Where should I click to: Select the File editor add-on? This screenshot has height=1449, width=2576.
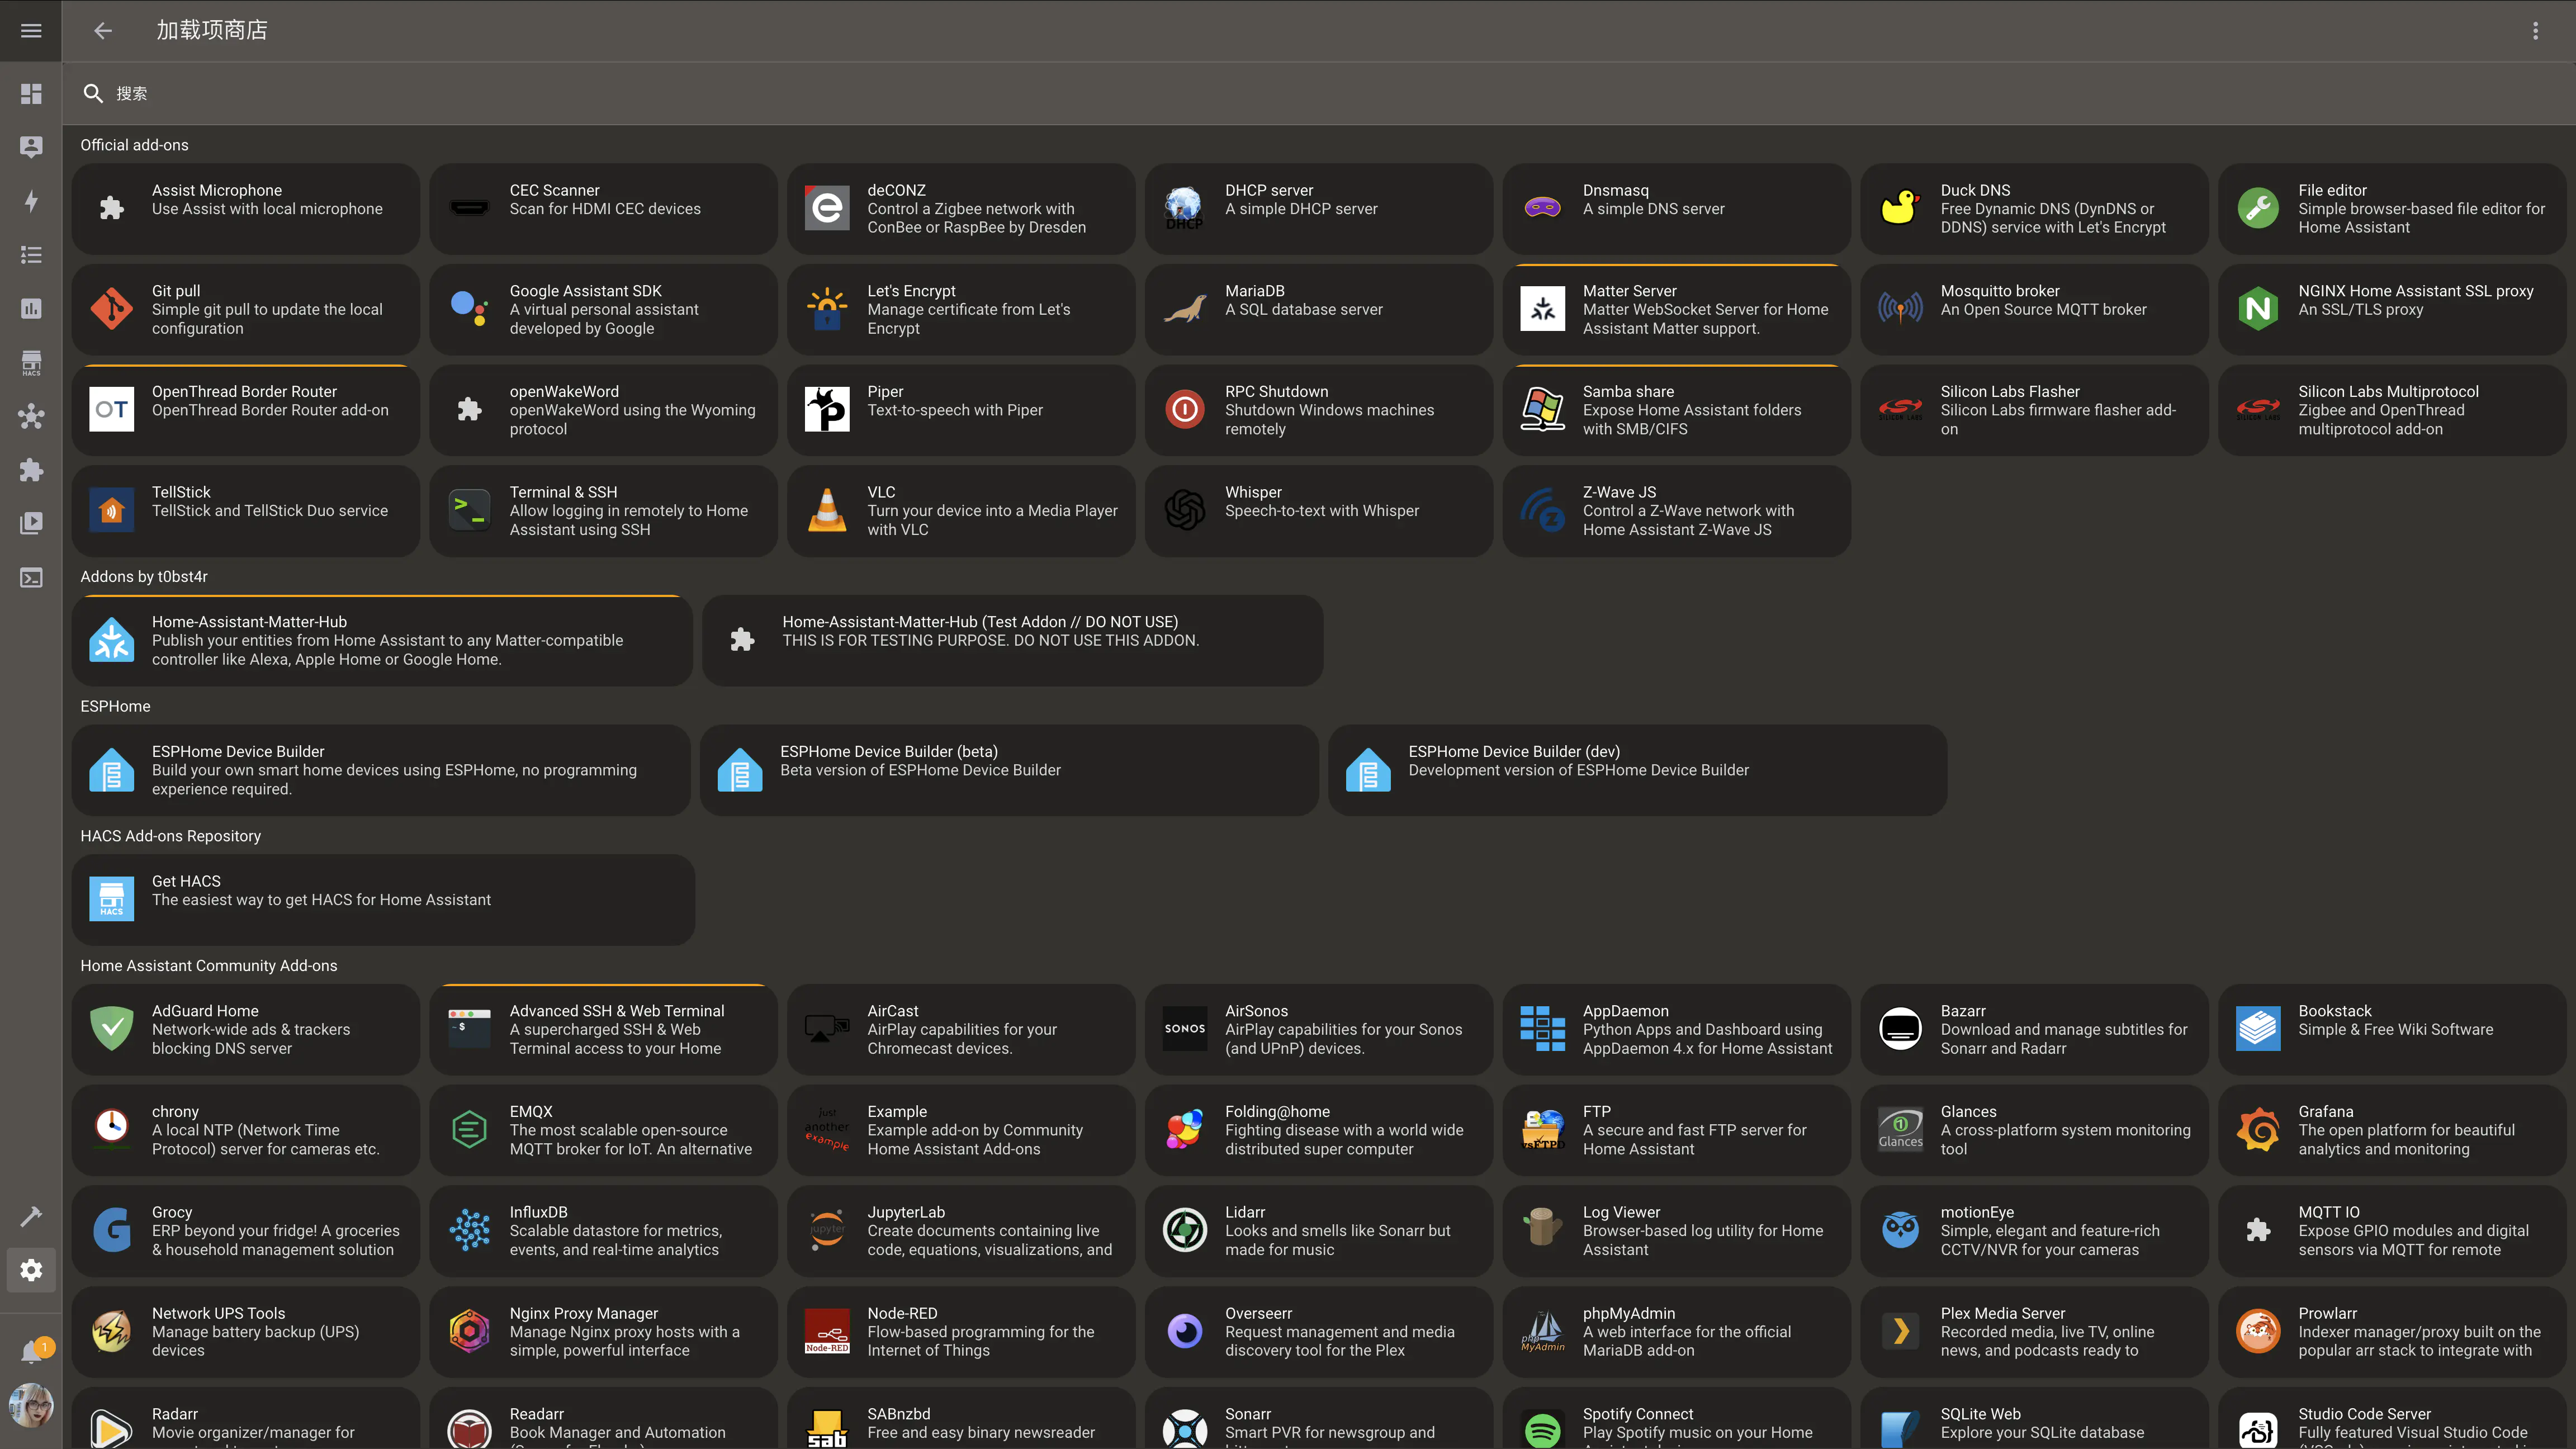[2391, 208]
